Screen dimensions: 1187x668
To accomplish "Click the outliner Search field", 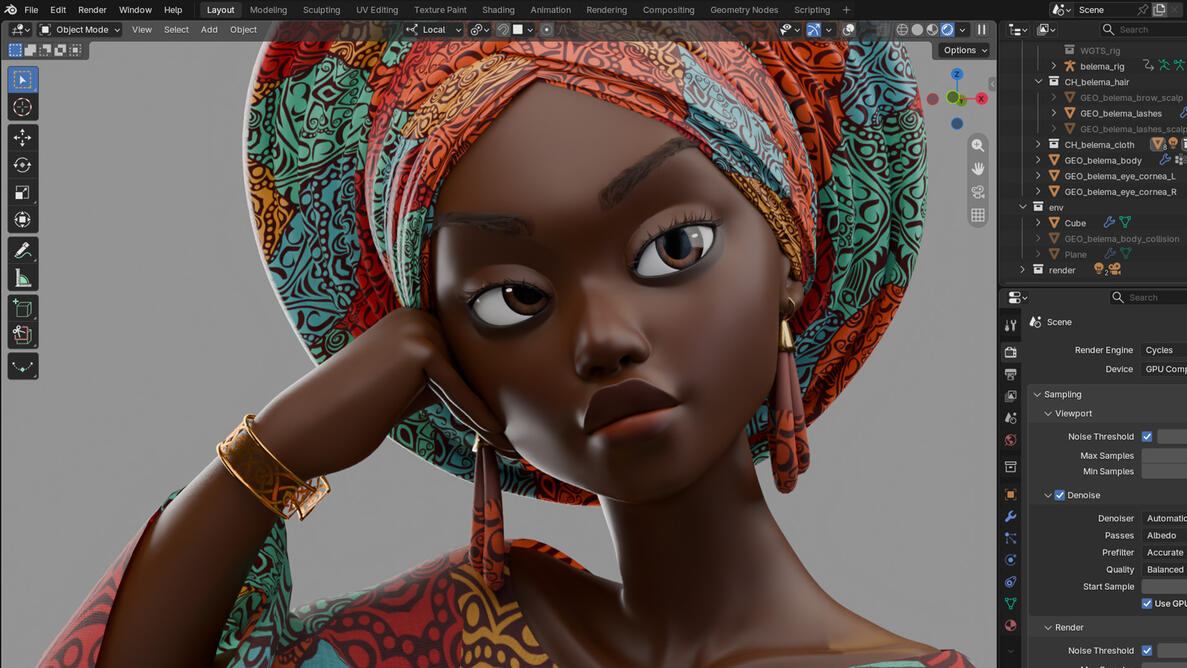I will (x=1143, y=30).
